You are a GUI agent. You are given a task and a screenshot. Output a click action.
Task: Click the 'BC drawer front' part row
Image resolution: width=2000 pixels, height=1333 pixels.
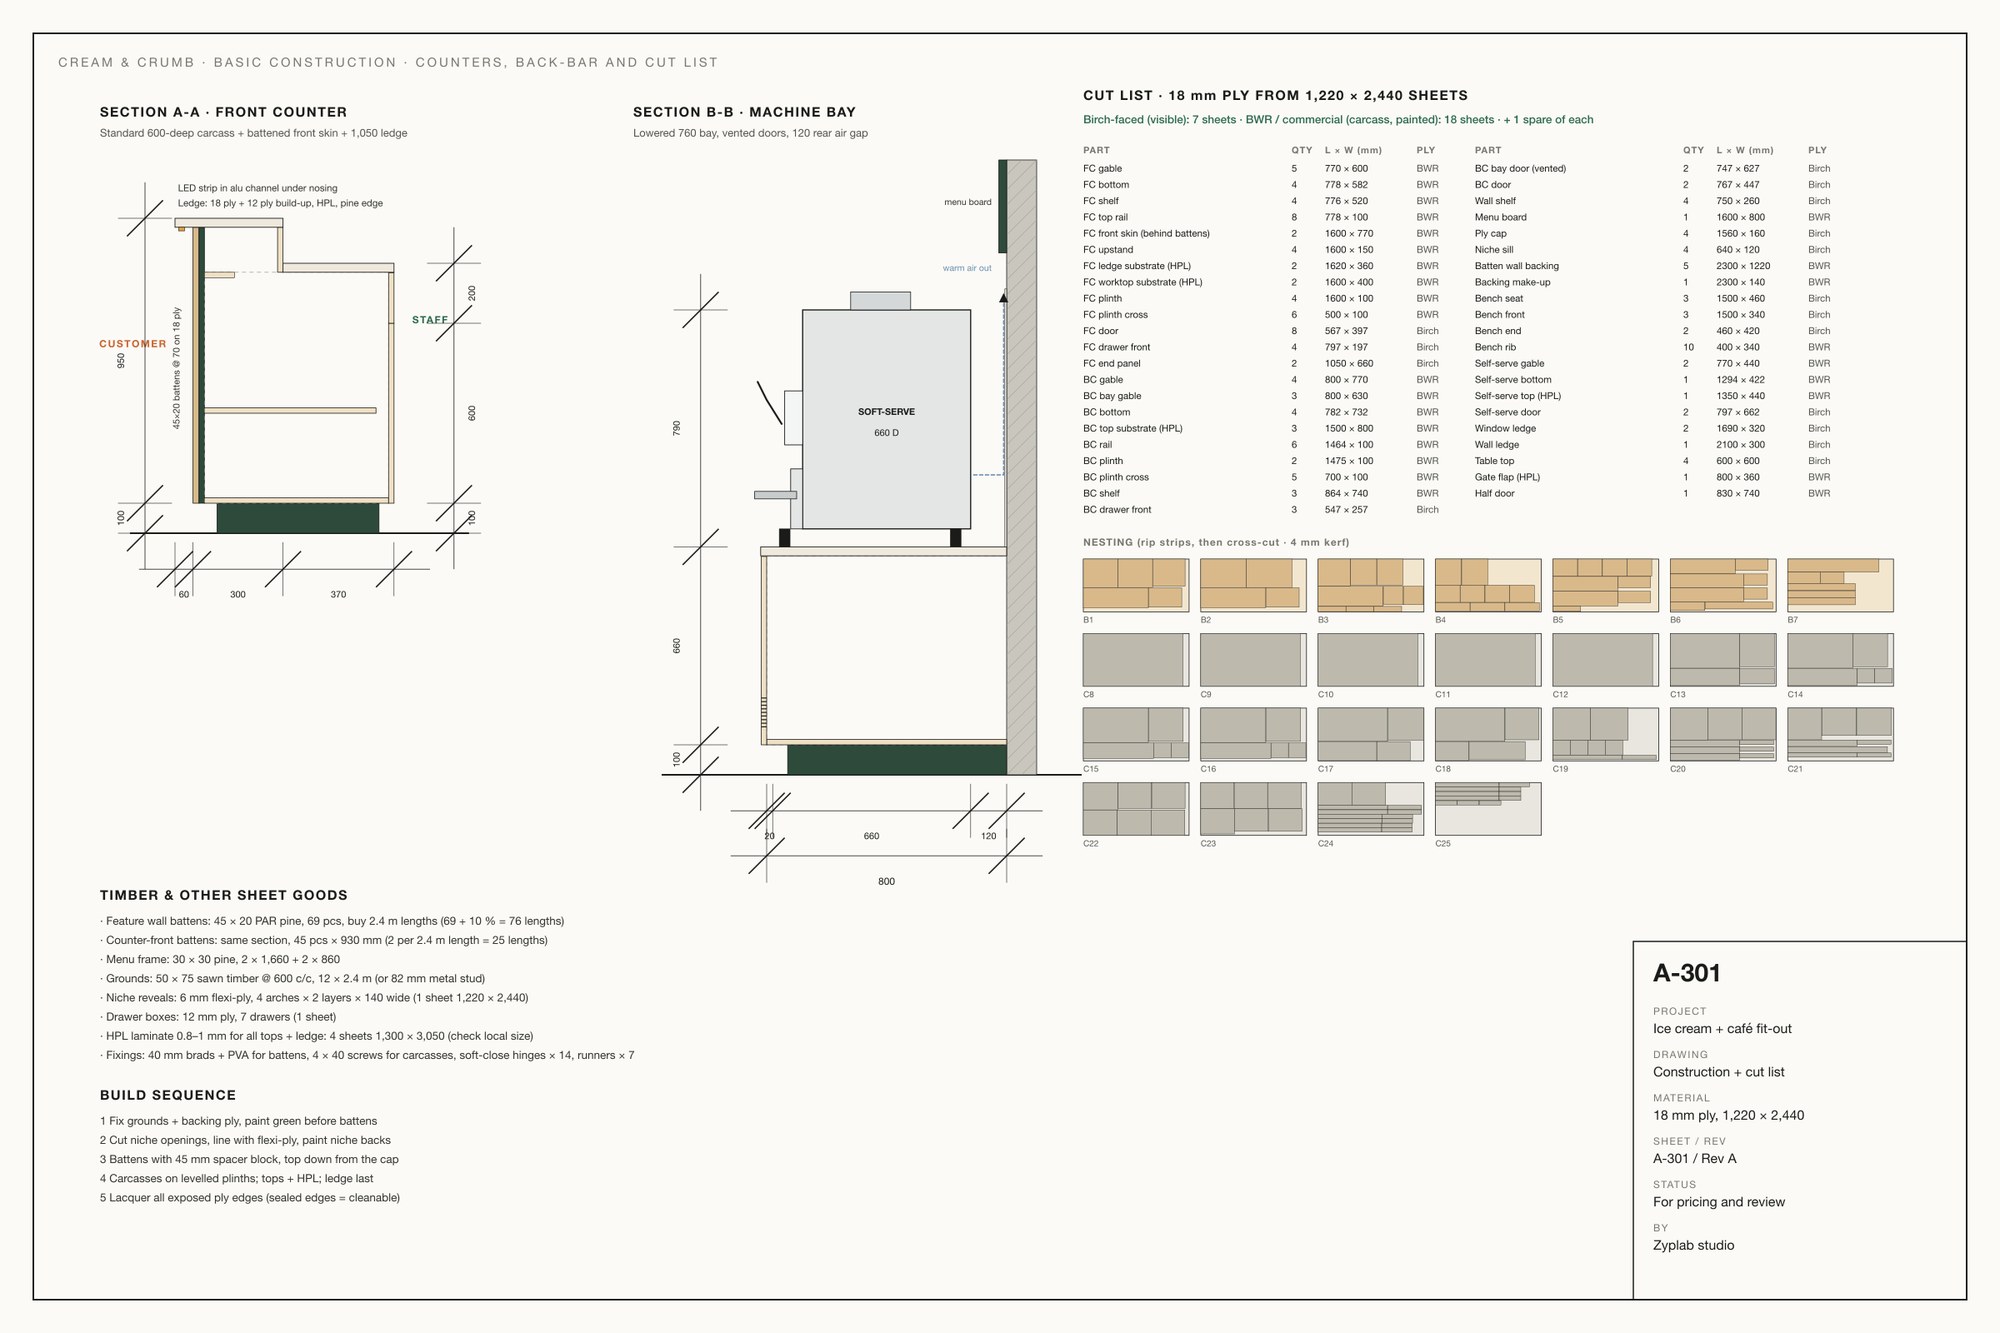click(1261, 510)
